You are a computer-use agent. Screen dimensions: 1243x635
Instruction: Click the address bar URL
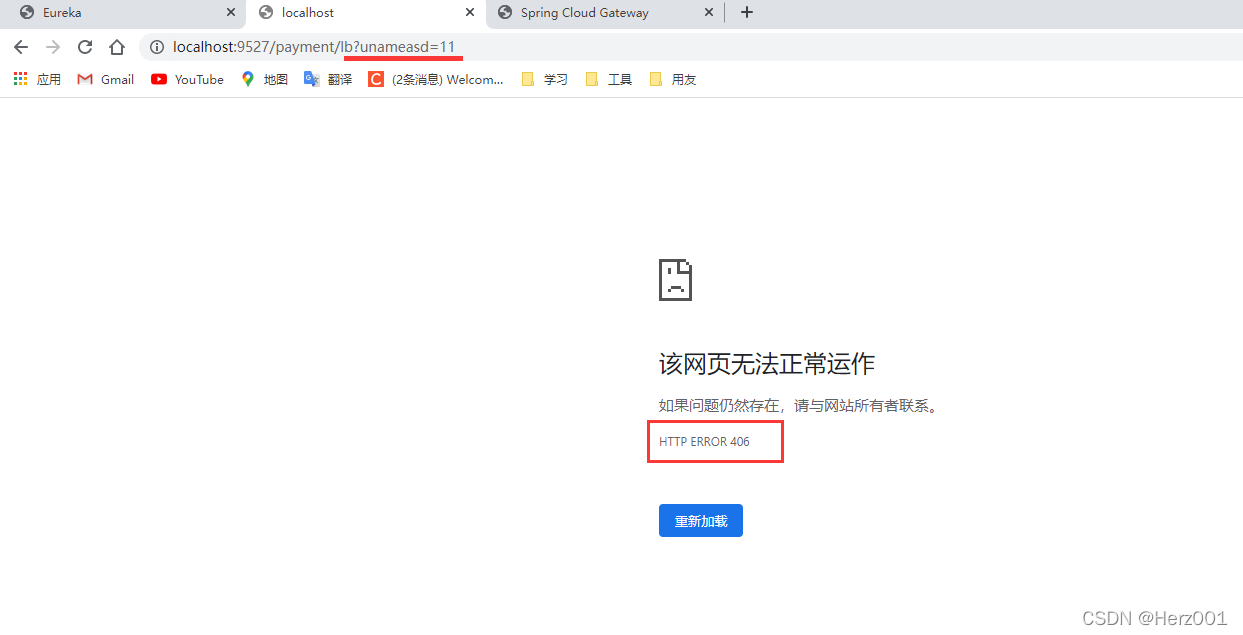coord(314,47)
